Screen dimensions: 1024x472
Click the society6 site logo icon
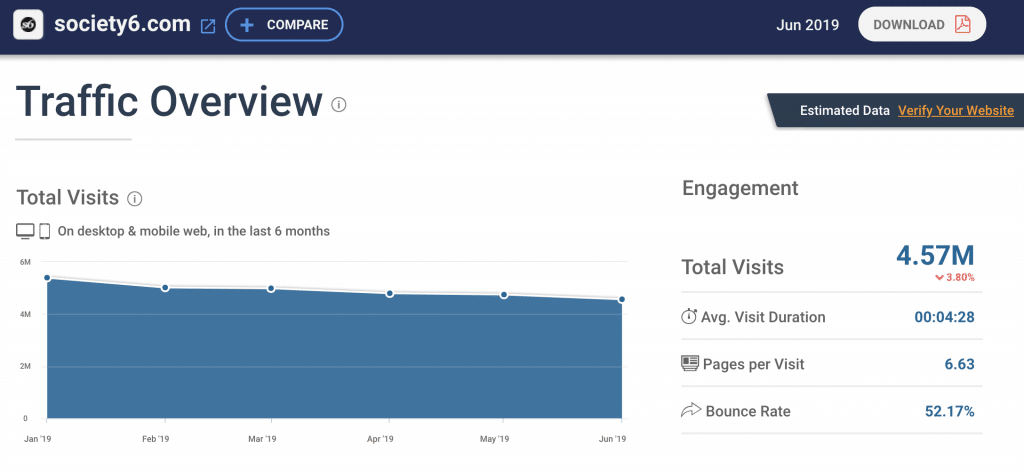point(29,25)
